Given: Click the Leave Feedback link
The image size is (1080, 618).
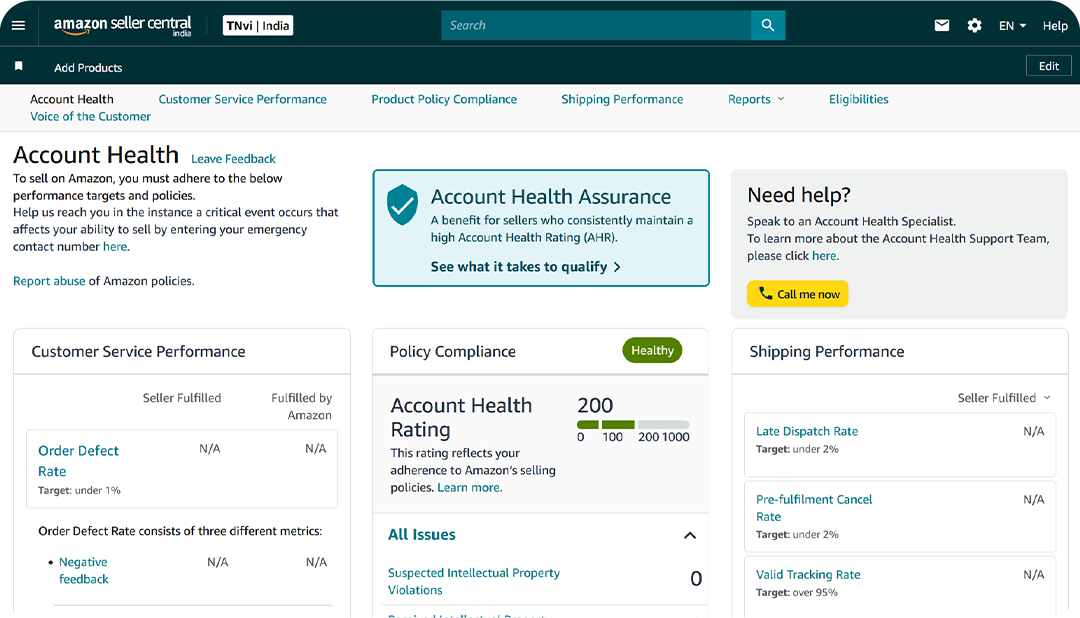Looking at the screenshot, I should coord(233,158).
